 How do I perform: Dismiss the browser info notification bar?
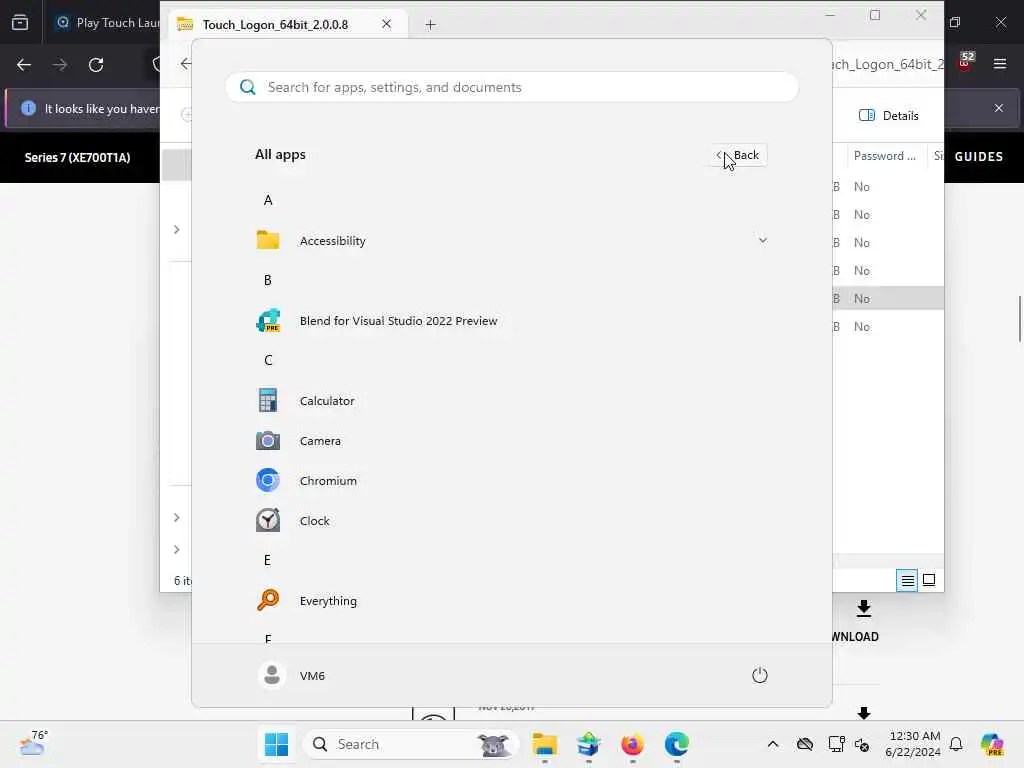[x=999, y=108]
